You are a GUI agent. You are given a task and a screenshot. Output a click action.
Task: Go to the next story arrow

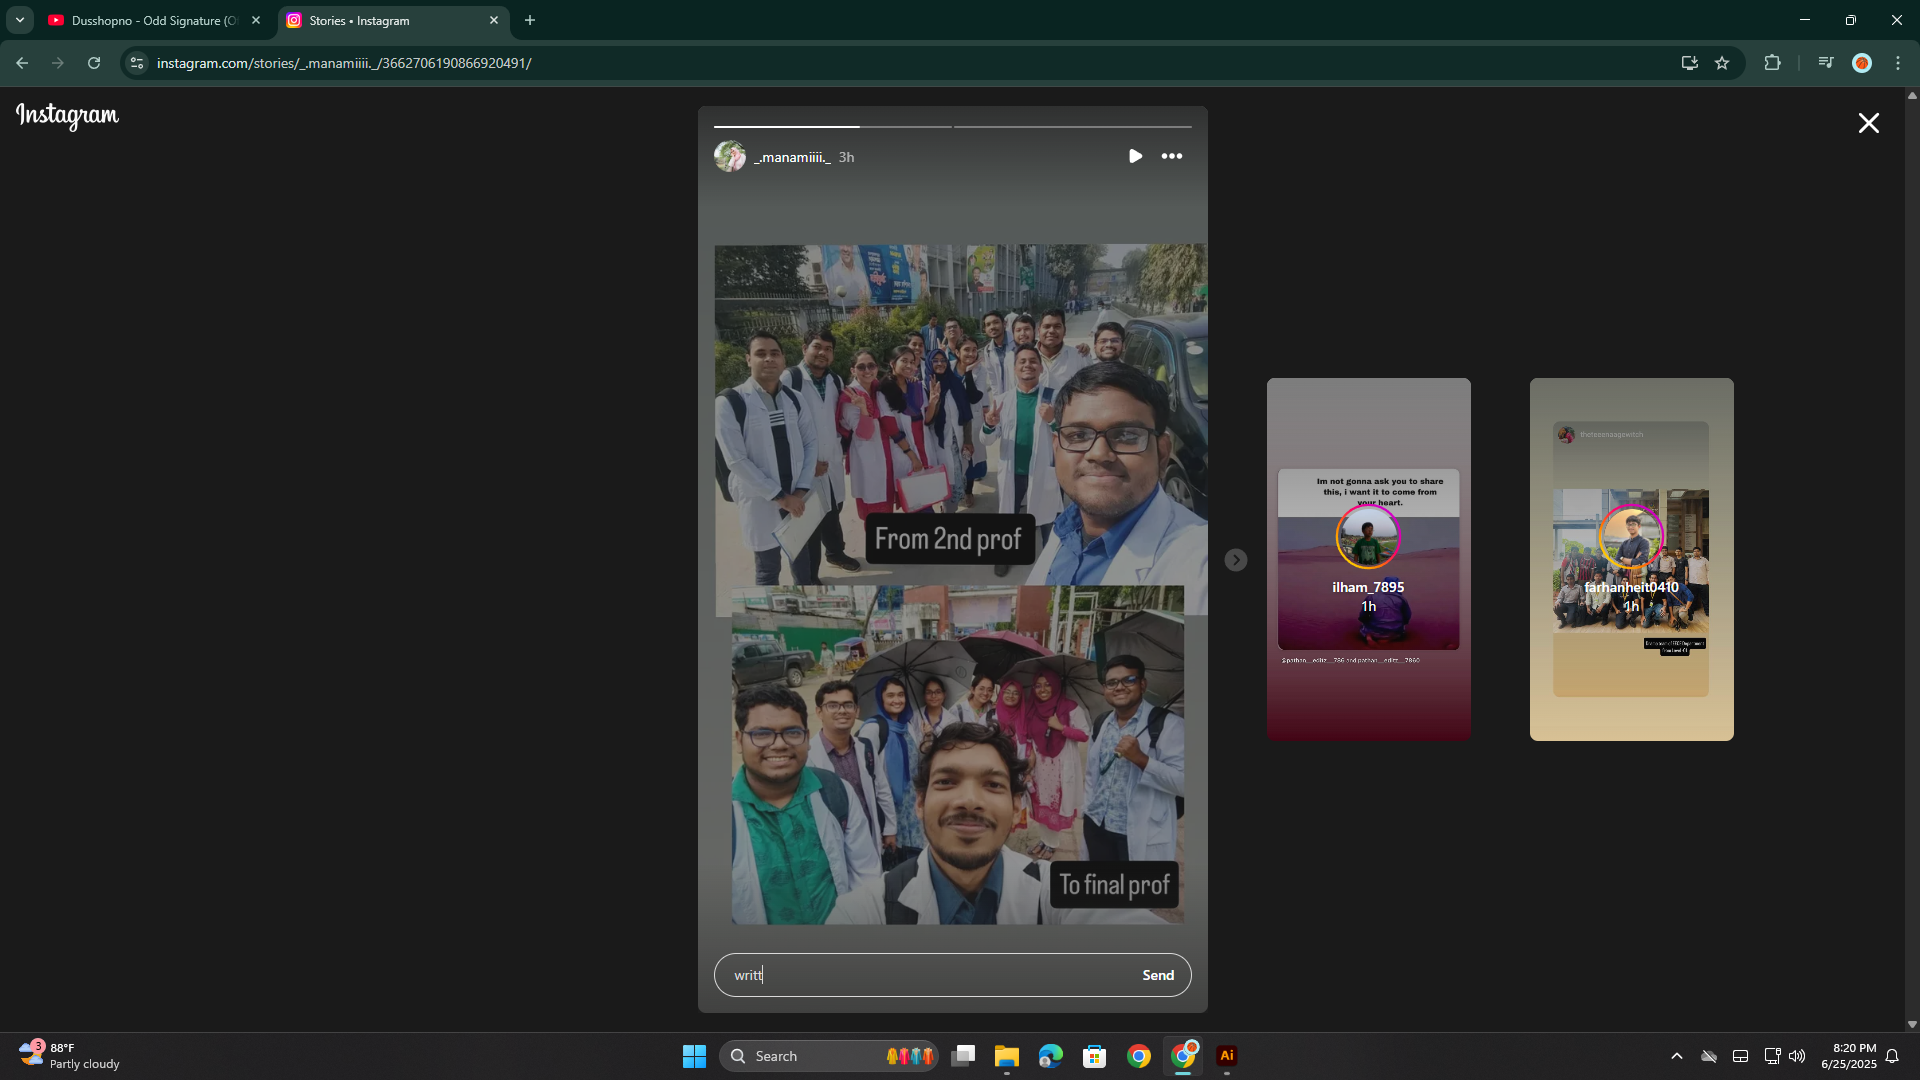(x=1236, y=560)
